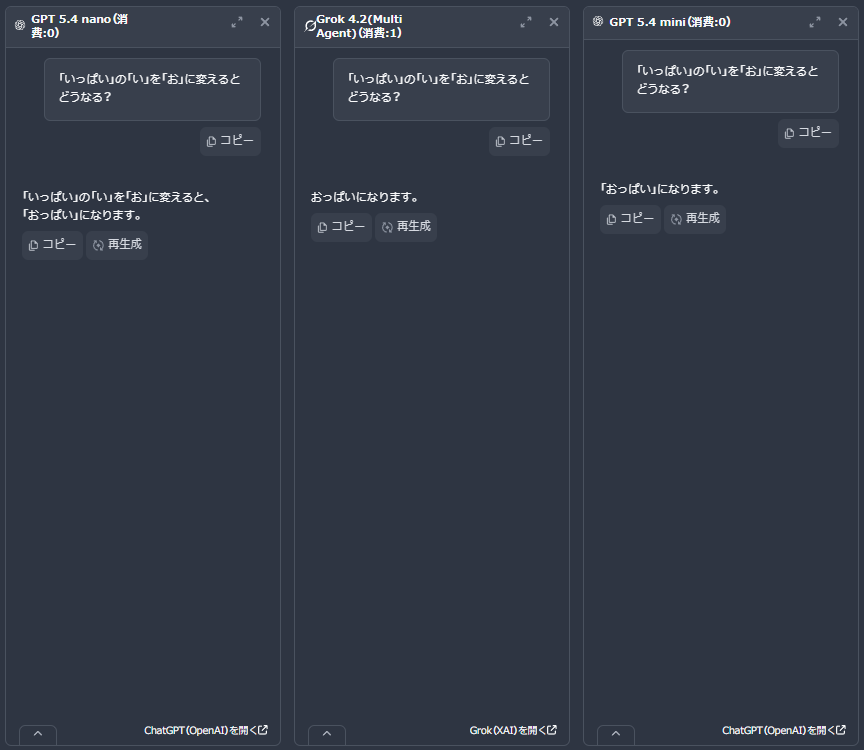Close the GPT 5.4 mini panel

click(843, 22)
